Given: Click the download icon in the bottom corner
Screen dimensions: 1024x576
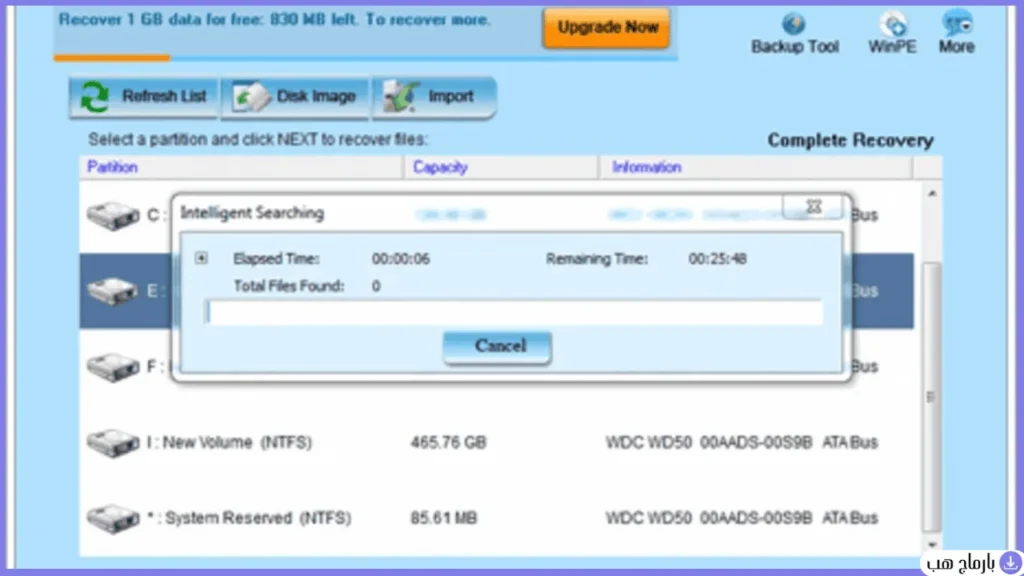Looking at the screenshot, I should [x=1010, y=562].
